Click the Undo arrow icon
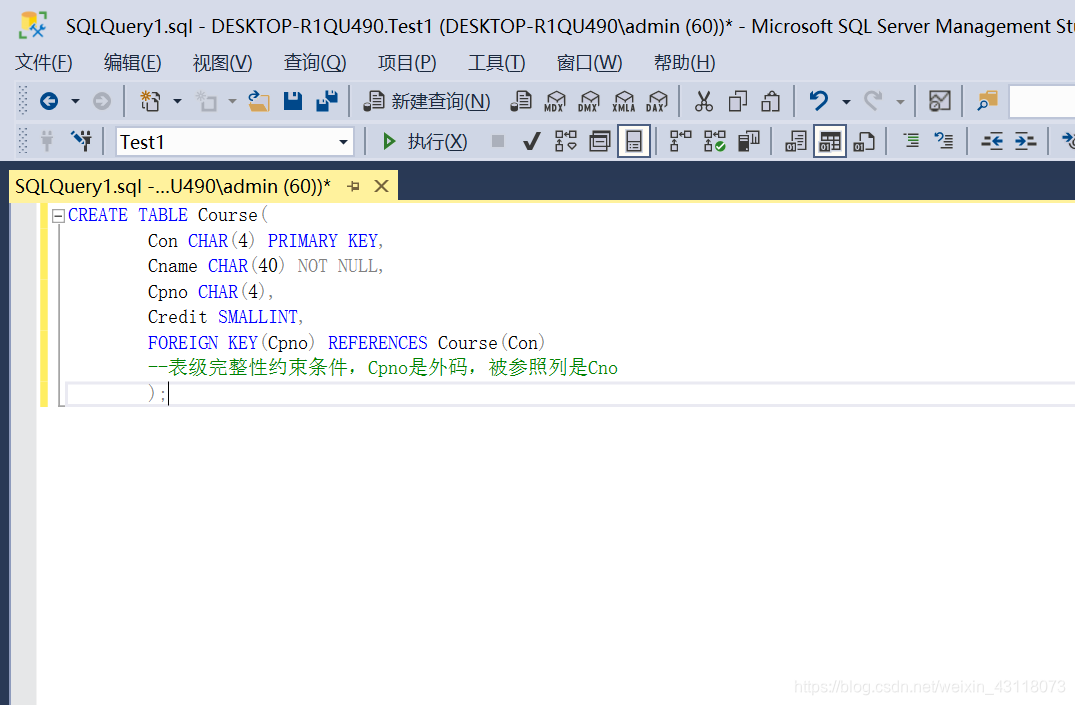 [819, 101]
